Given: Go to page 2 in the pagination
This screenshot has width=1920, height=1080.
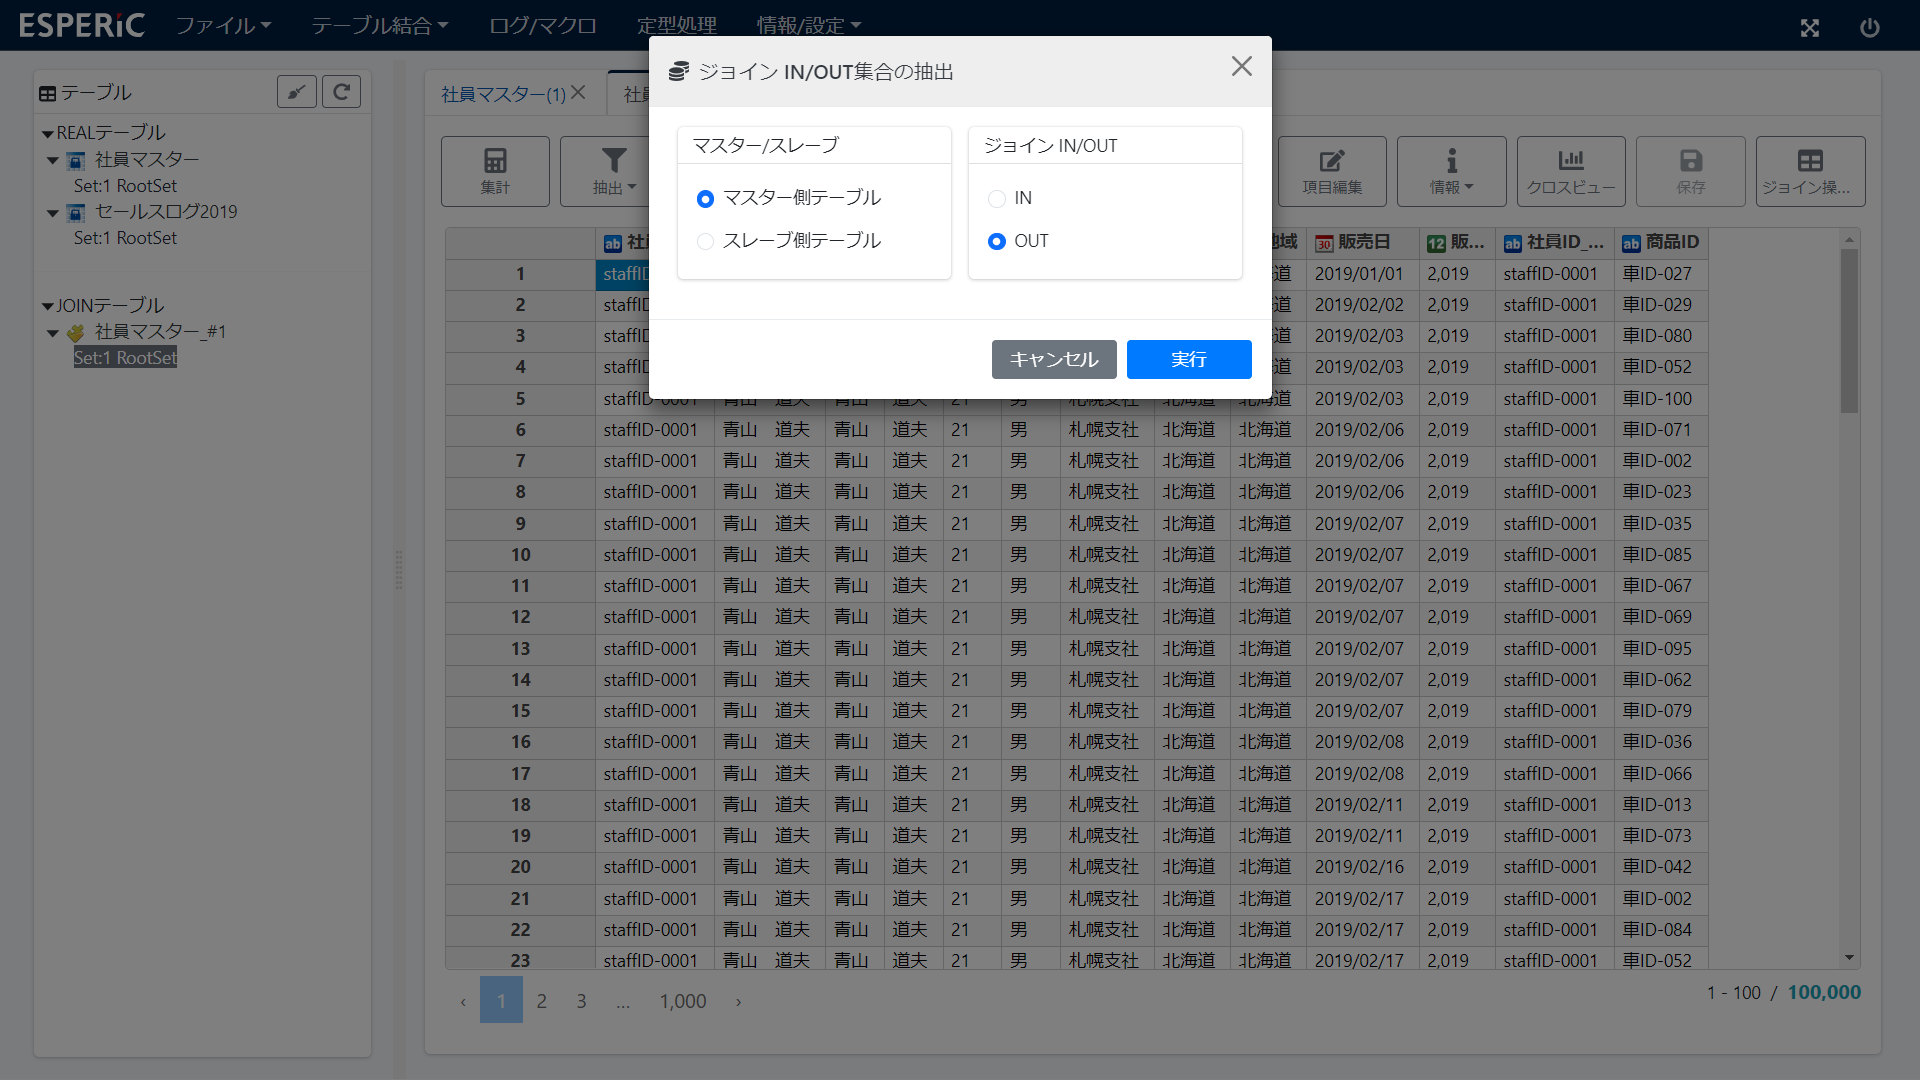Looking at the screenshot, I should (x=541, y=1001).
